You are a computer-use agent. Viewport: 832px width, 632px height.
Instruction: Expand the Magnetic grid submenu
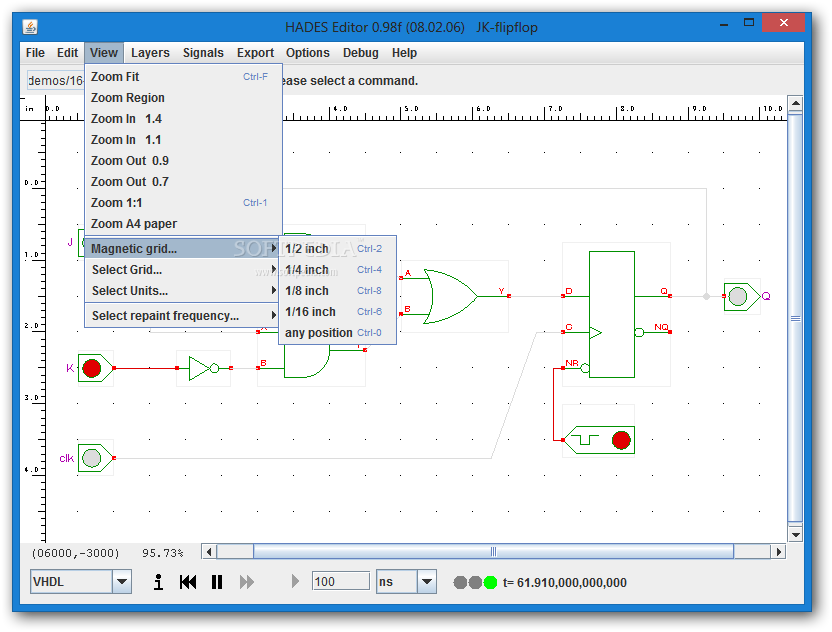coord(183,248)
